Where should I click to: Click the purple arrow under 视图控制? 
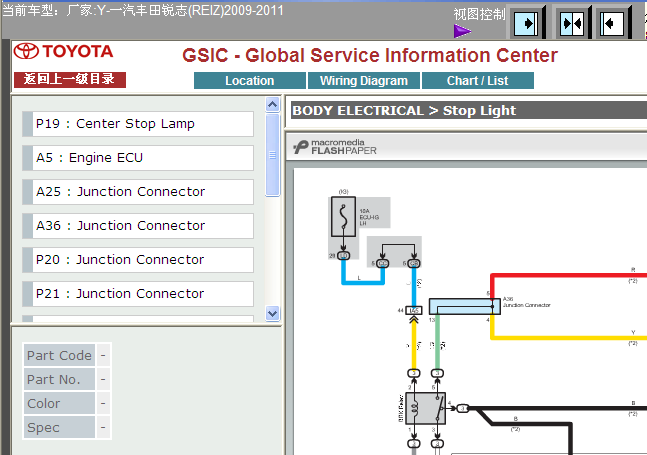point(462,31)
